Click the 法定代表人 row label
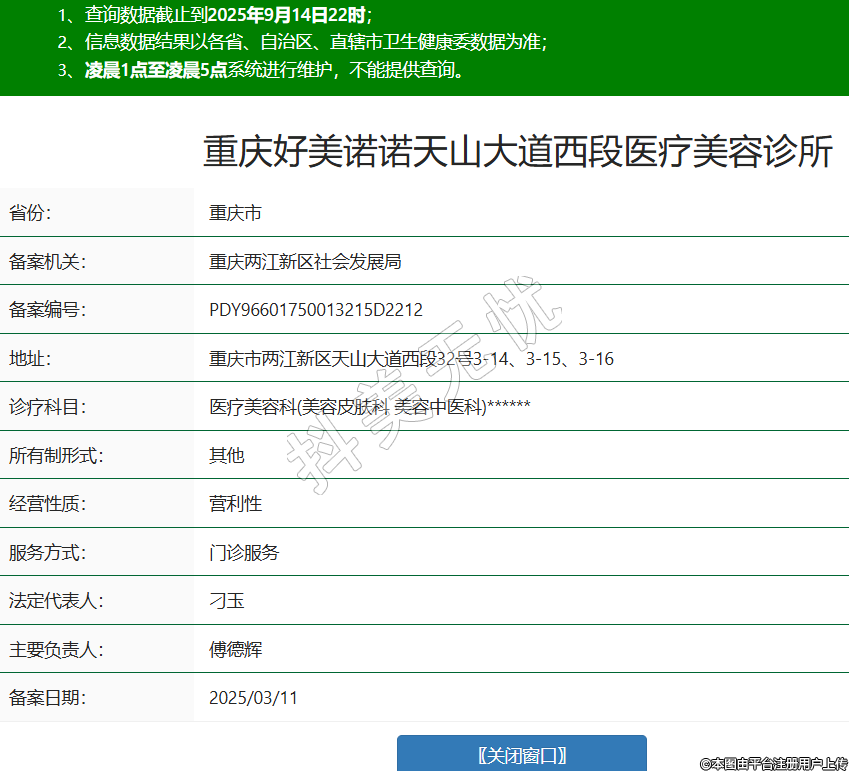The width and height of the screenshot is (849, 771). [57, 601]
